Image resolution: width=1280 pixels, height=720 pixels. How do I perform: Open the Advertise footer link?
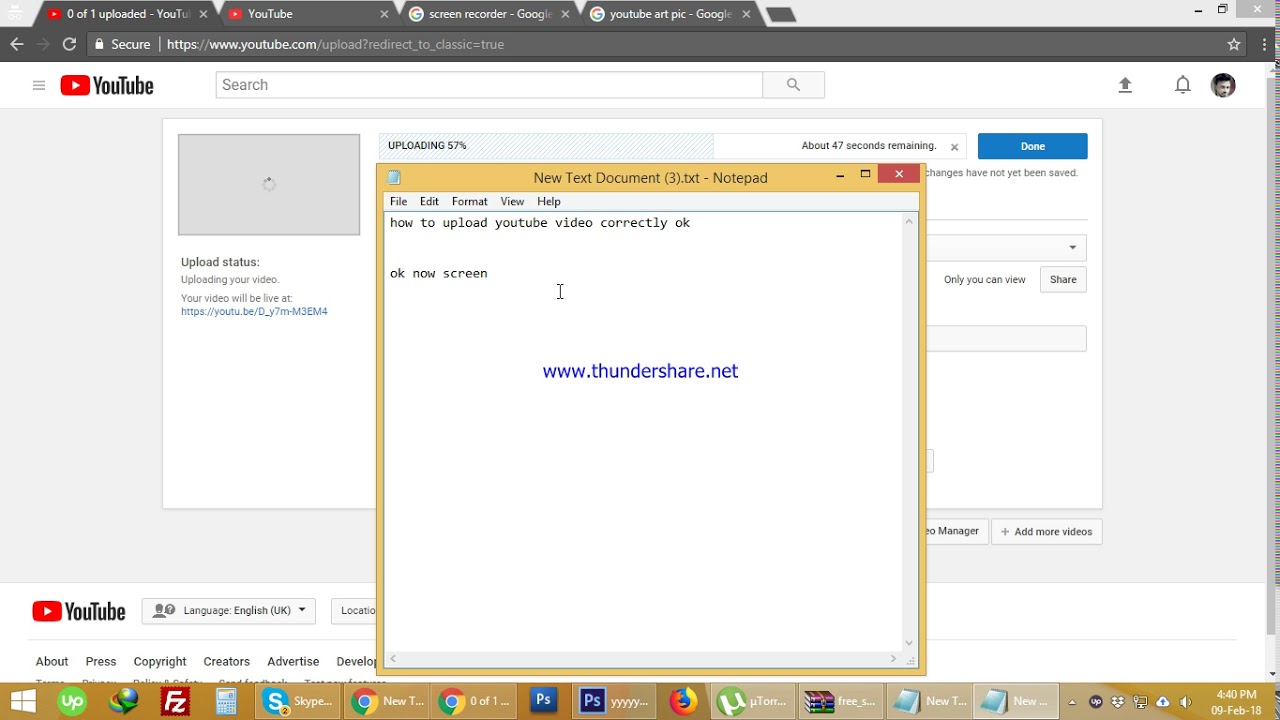tap(293, 661)
